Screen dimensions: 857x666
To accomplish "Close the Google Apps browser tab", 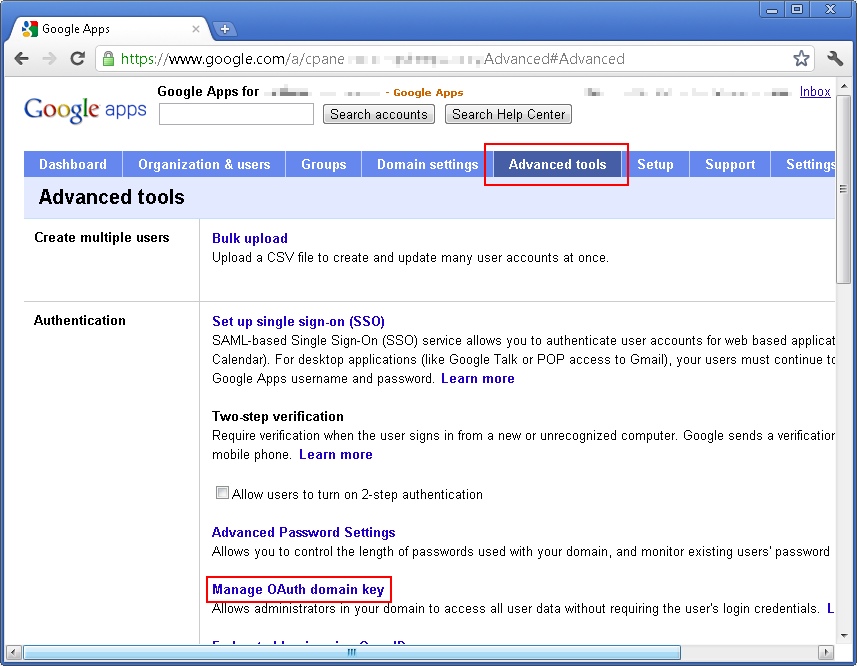I will coord(196,29).
